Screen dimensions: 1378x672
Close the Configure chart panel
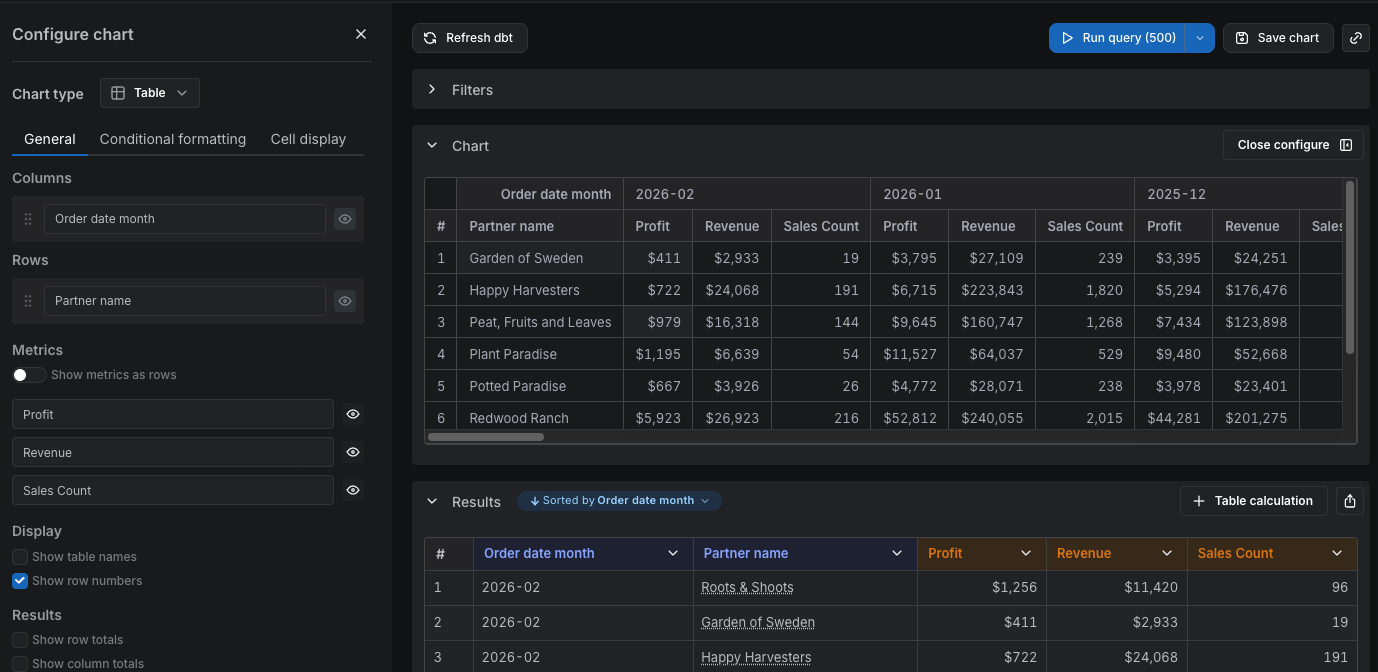(361, 34)
